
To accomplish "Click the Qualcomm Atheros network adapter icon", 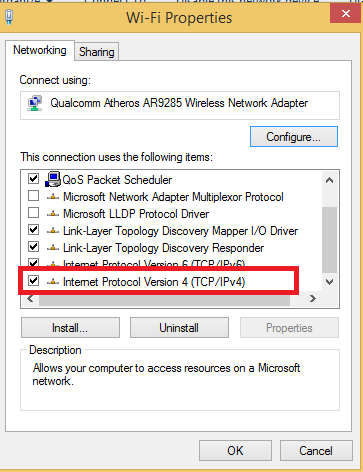I will point(35,103).
